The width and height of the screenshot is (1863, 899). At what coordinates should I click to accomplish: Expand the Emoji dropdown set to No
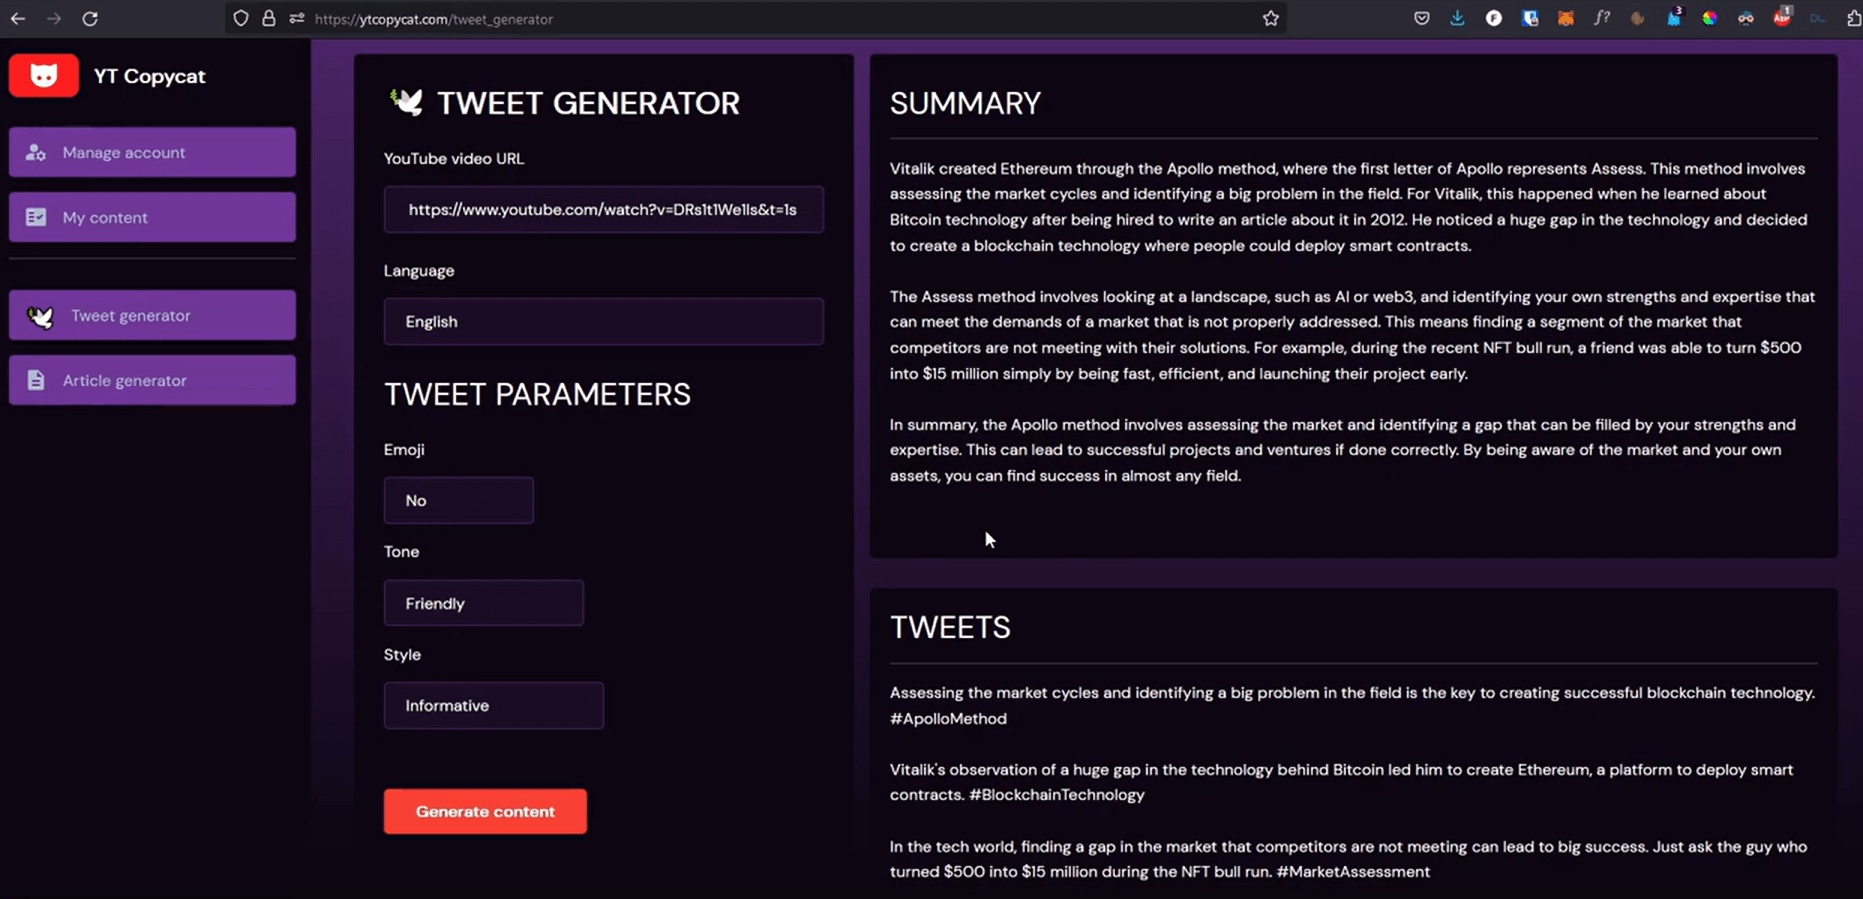click(x=458, y=501)
